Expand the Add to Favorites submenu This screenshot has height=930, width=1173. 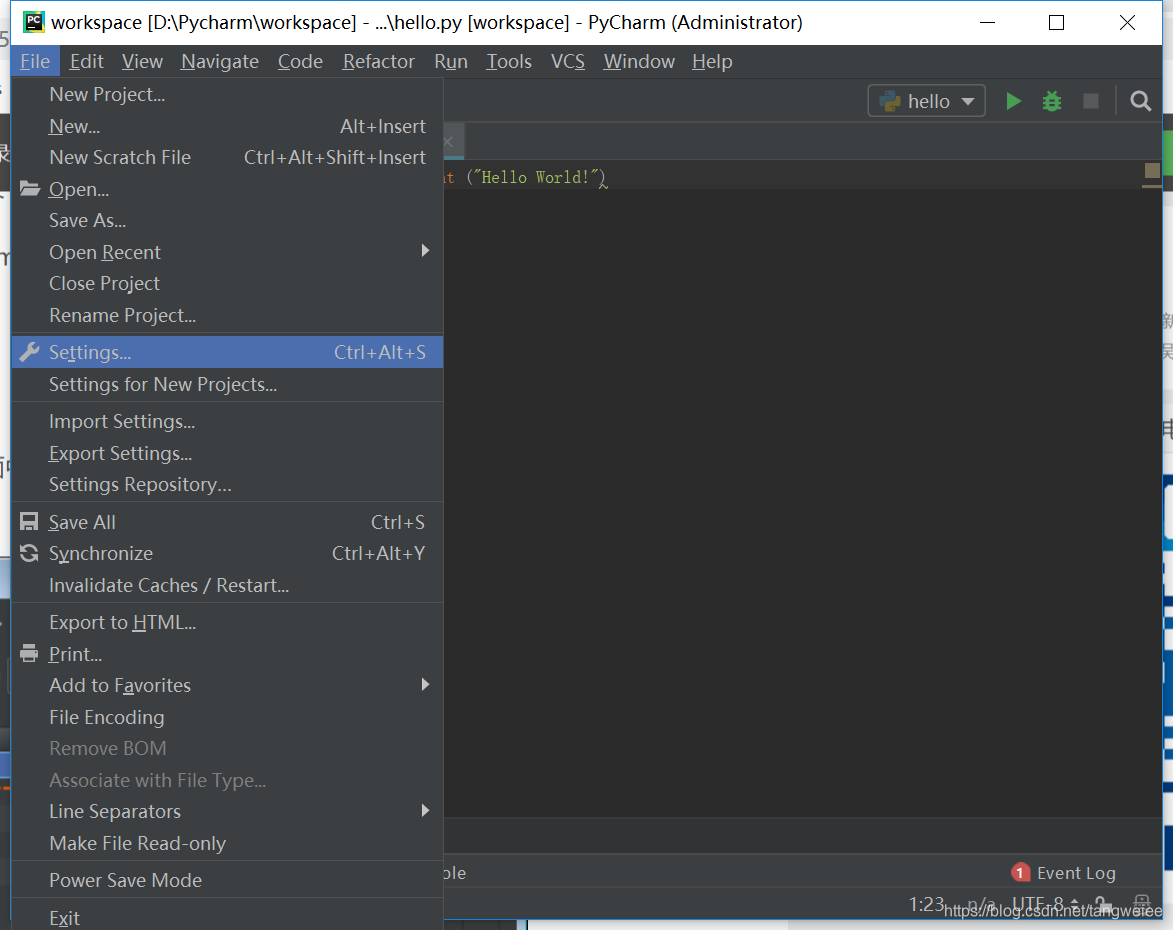tap(227, 685)
